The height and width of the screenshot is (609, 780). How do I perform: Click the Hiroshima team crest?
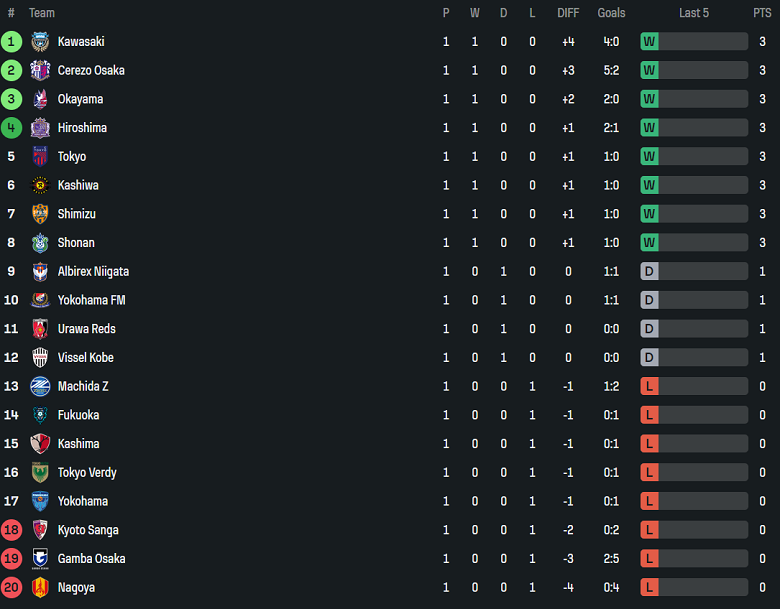tap(40, 128)
